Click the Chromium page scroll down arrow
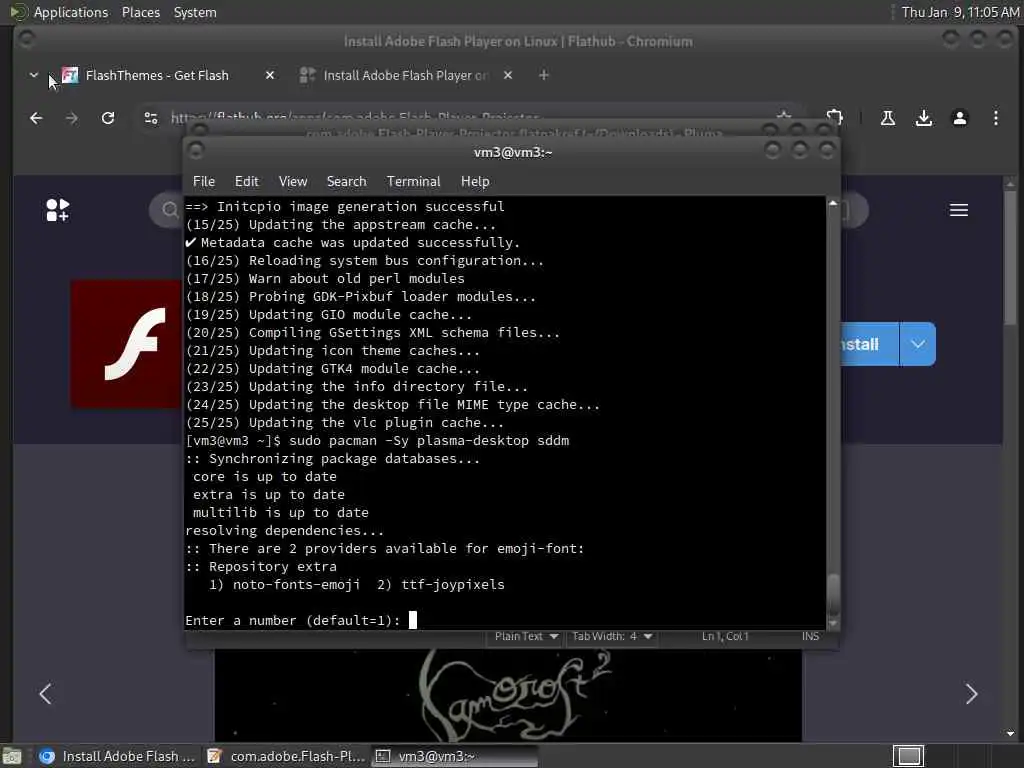The width and height of the screenshot is (1024, 768). 1011,733
